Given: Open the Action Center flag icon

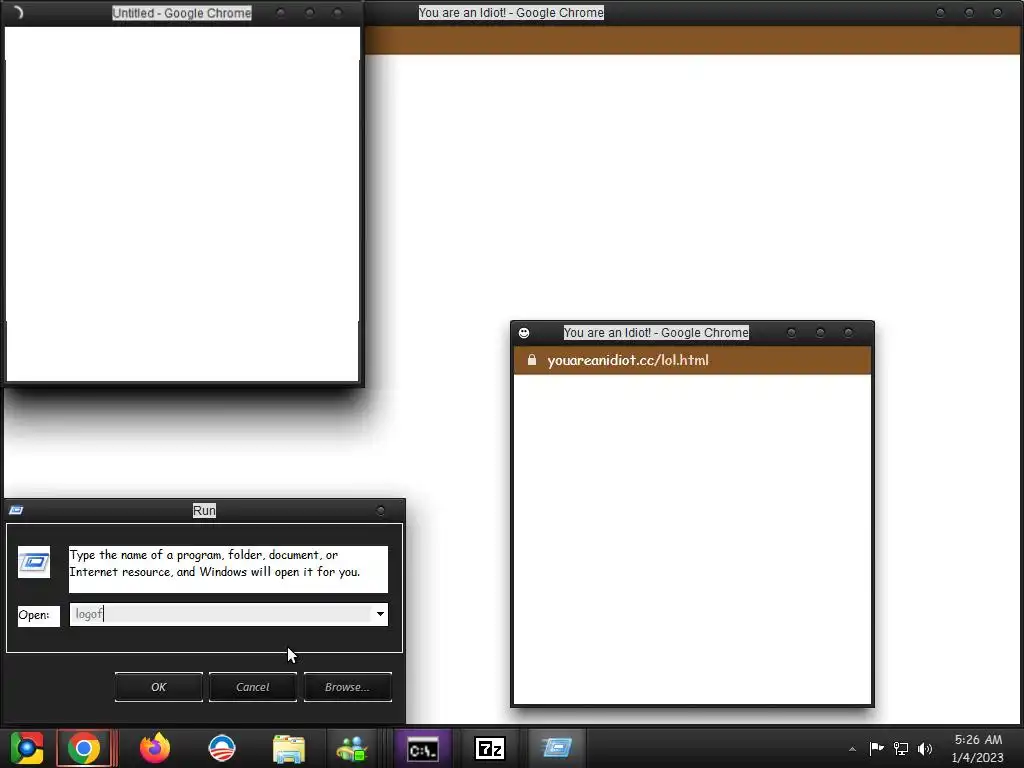Looking at the screenshot, I should [876, 748].
